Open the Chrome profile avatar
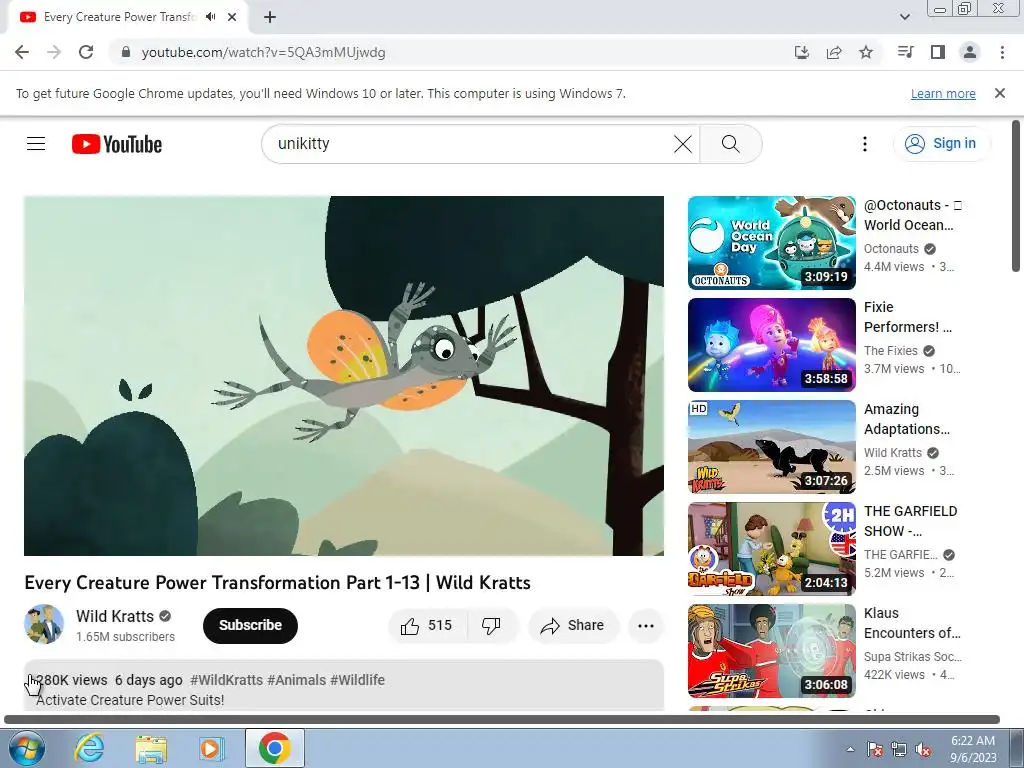This screenshot has width=1024, height=768. 970,52
